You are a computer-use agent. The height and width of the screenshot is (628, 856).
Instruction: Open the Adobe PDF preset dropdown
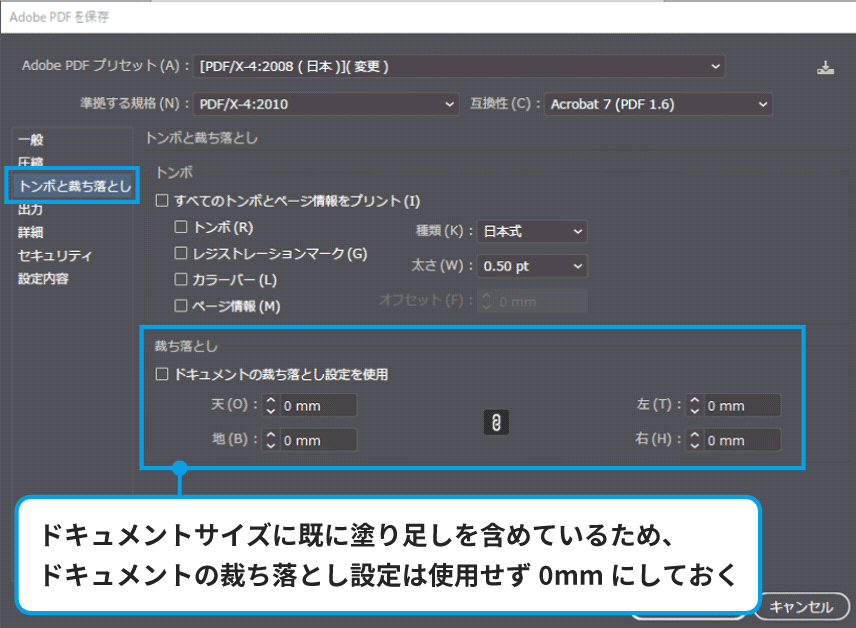pyautogui.click(x=459, y=67)
